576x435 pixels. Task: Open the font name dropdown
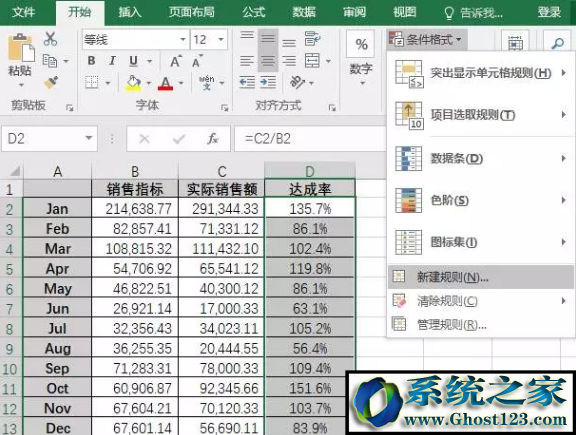[183, 39]
